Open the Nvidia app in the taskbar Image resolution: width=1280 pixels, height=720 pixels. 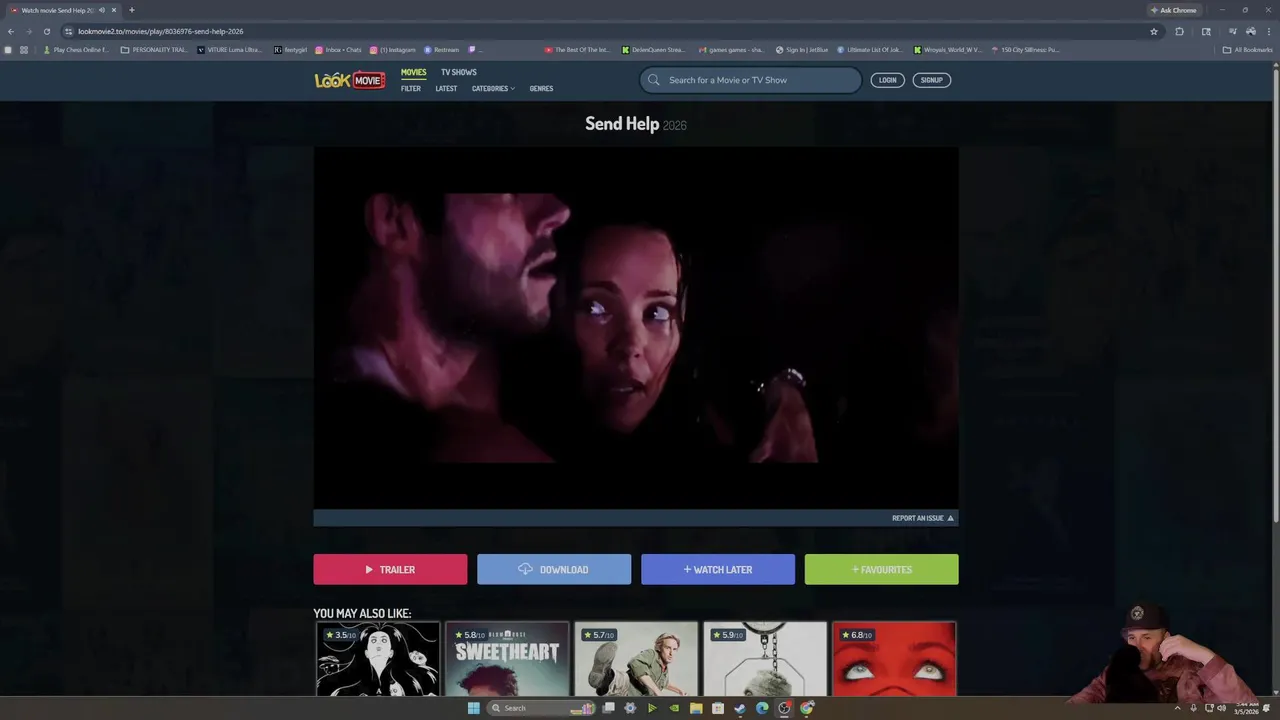pyautogui.click(x=674, y=708)
